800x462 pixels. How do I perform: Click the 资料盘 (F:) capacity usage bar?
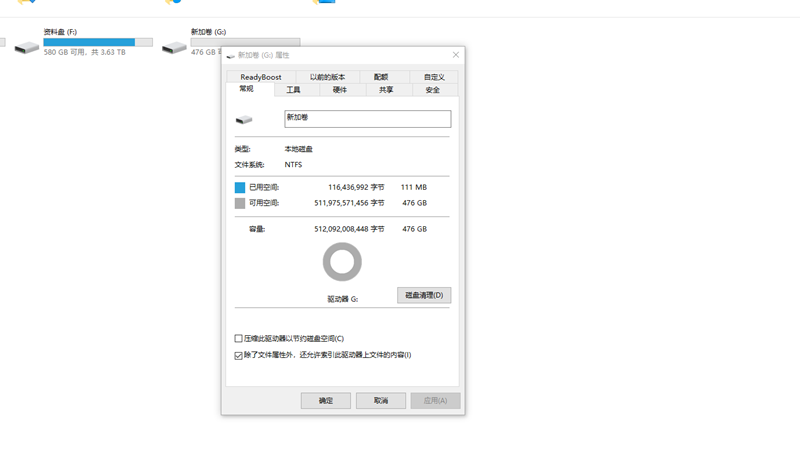[x=98, y=42]
